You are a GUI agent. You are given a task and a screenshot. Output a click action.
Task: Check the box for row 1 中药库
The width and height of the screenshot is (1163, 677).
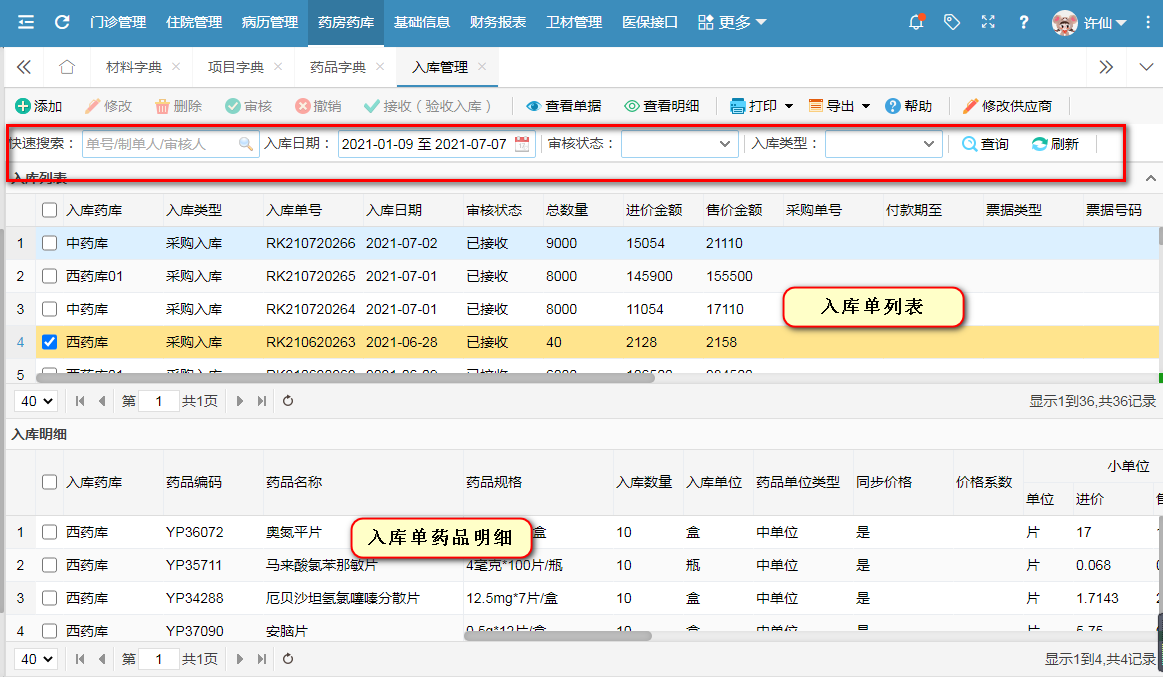point(50,243)
